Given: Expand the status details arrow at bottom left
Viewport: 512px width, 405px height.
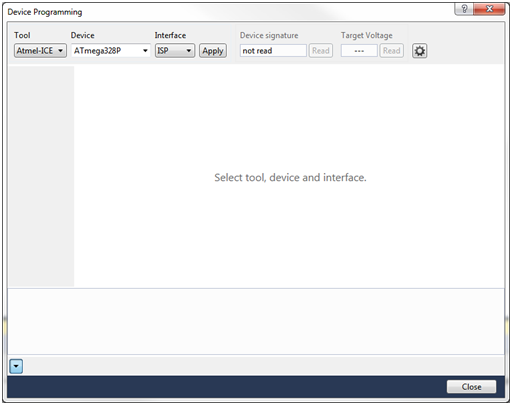Looking at the screenshot, I should [16, 366].
